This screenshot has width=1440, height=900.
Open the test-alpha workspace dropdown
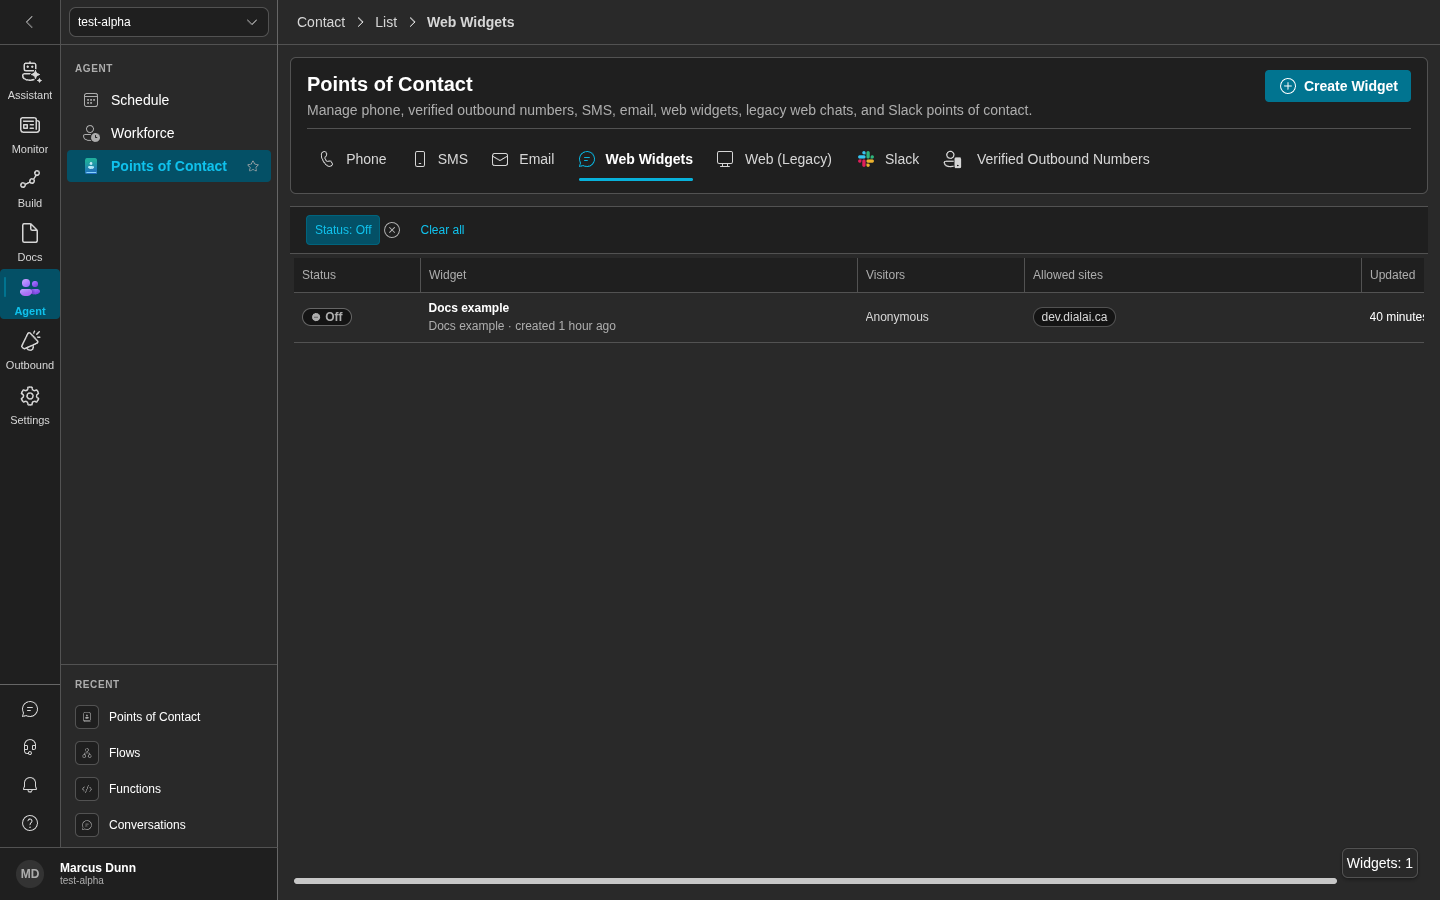[169, 22]
